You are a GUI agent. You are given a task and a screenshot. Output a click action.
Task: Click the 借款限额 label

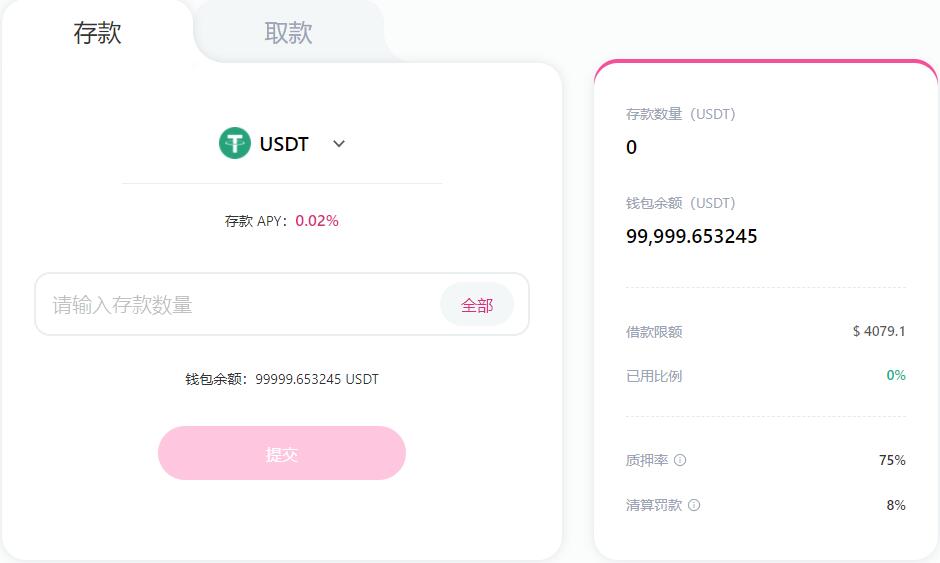click(654, 332)
